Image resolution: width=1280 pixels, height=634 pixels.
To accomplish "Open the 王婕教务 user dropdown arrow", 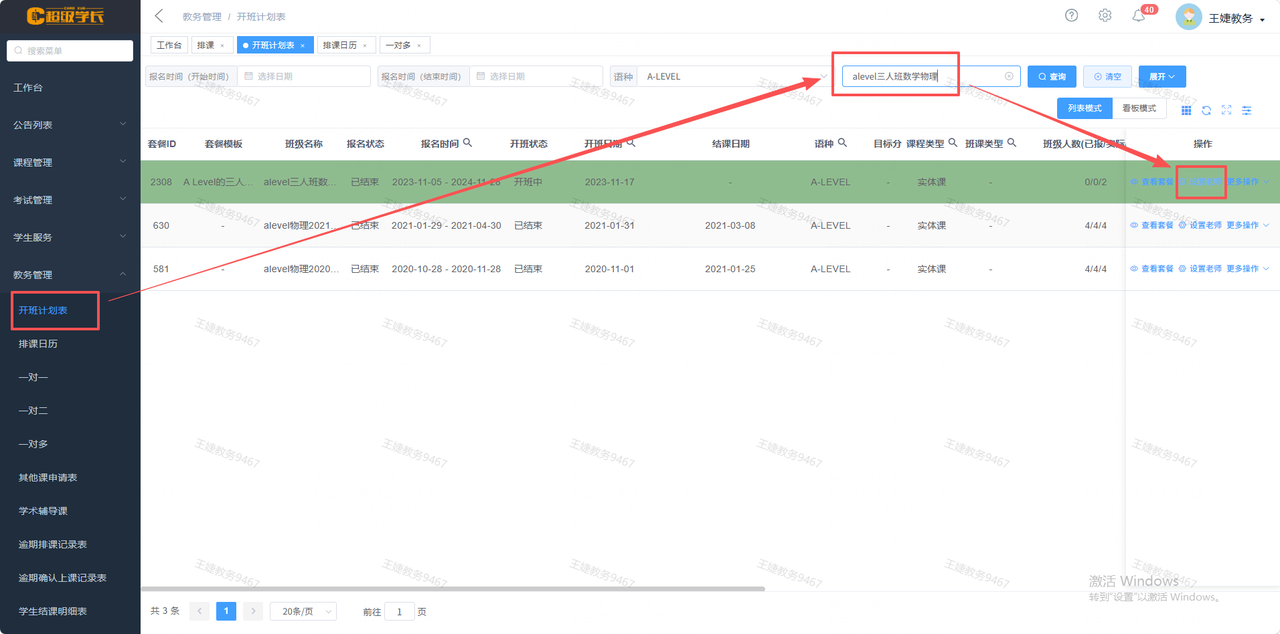I will pyautogui.click(x=1262, y=19).
